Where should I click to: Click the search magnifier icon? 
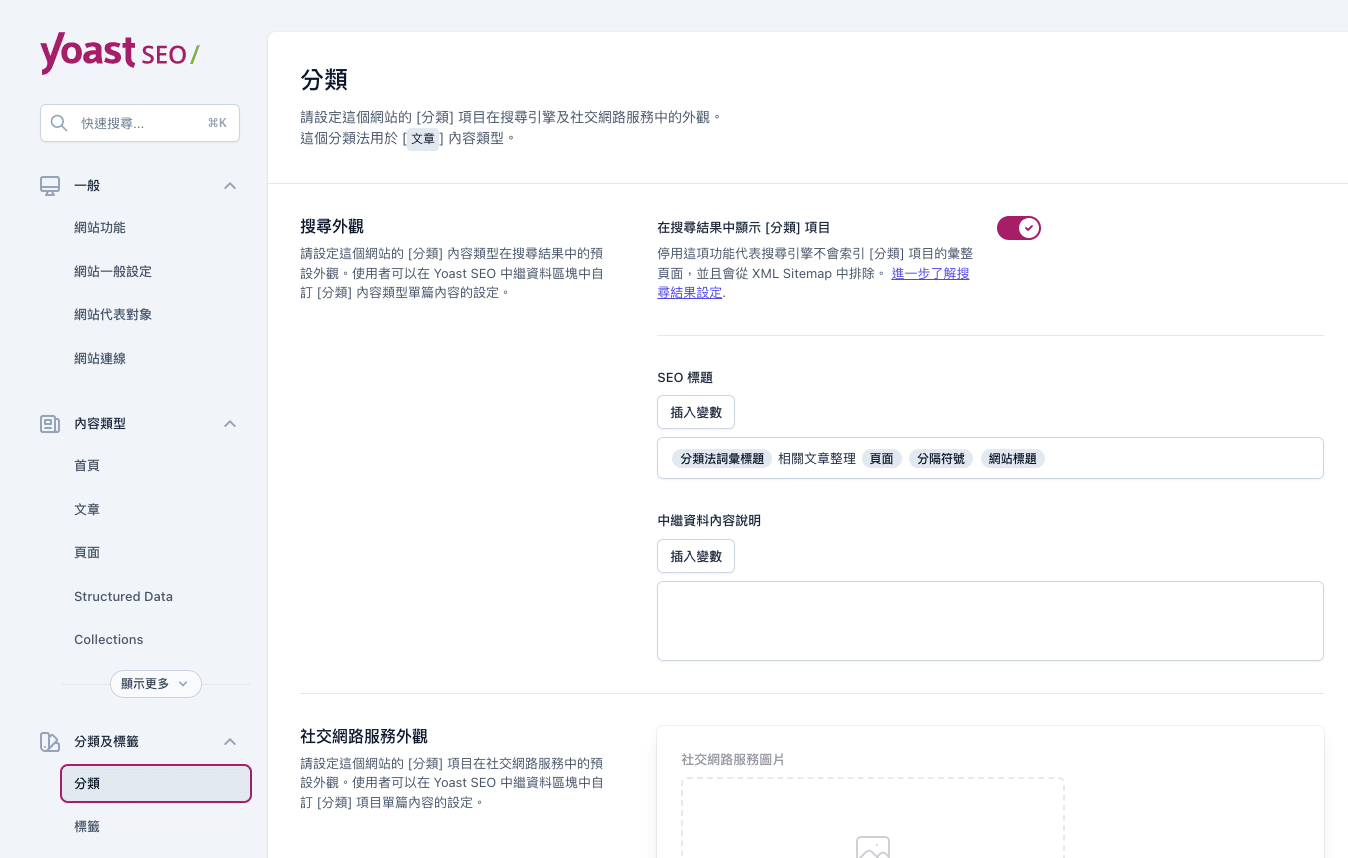tap(59, 123)
